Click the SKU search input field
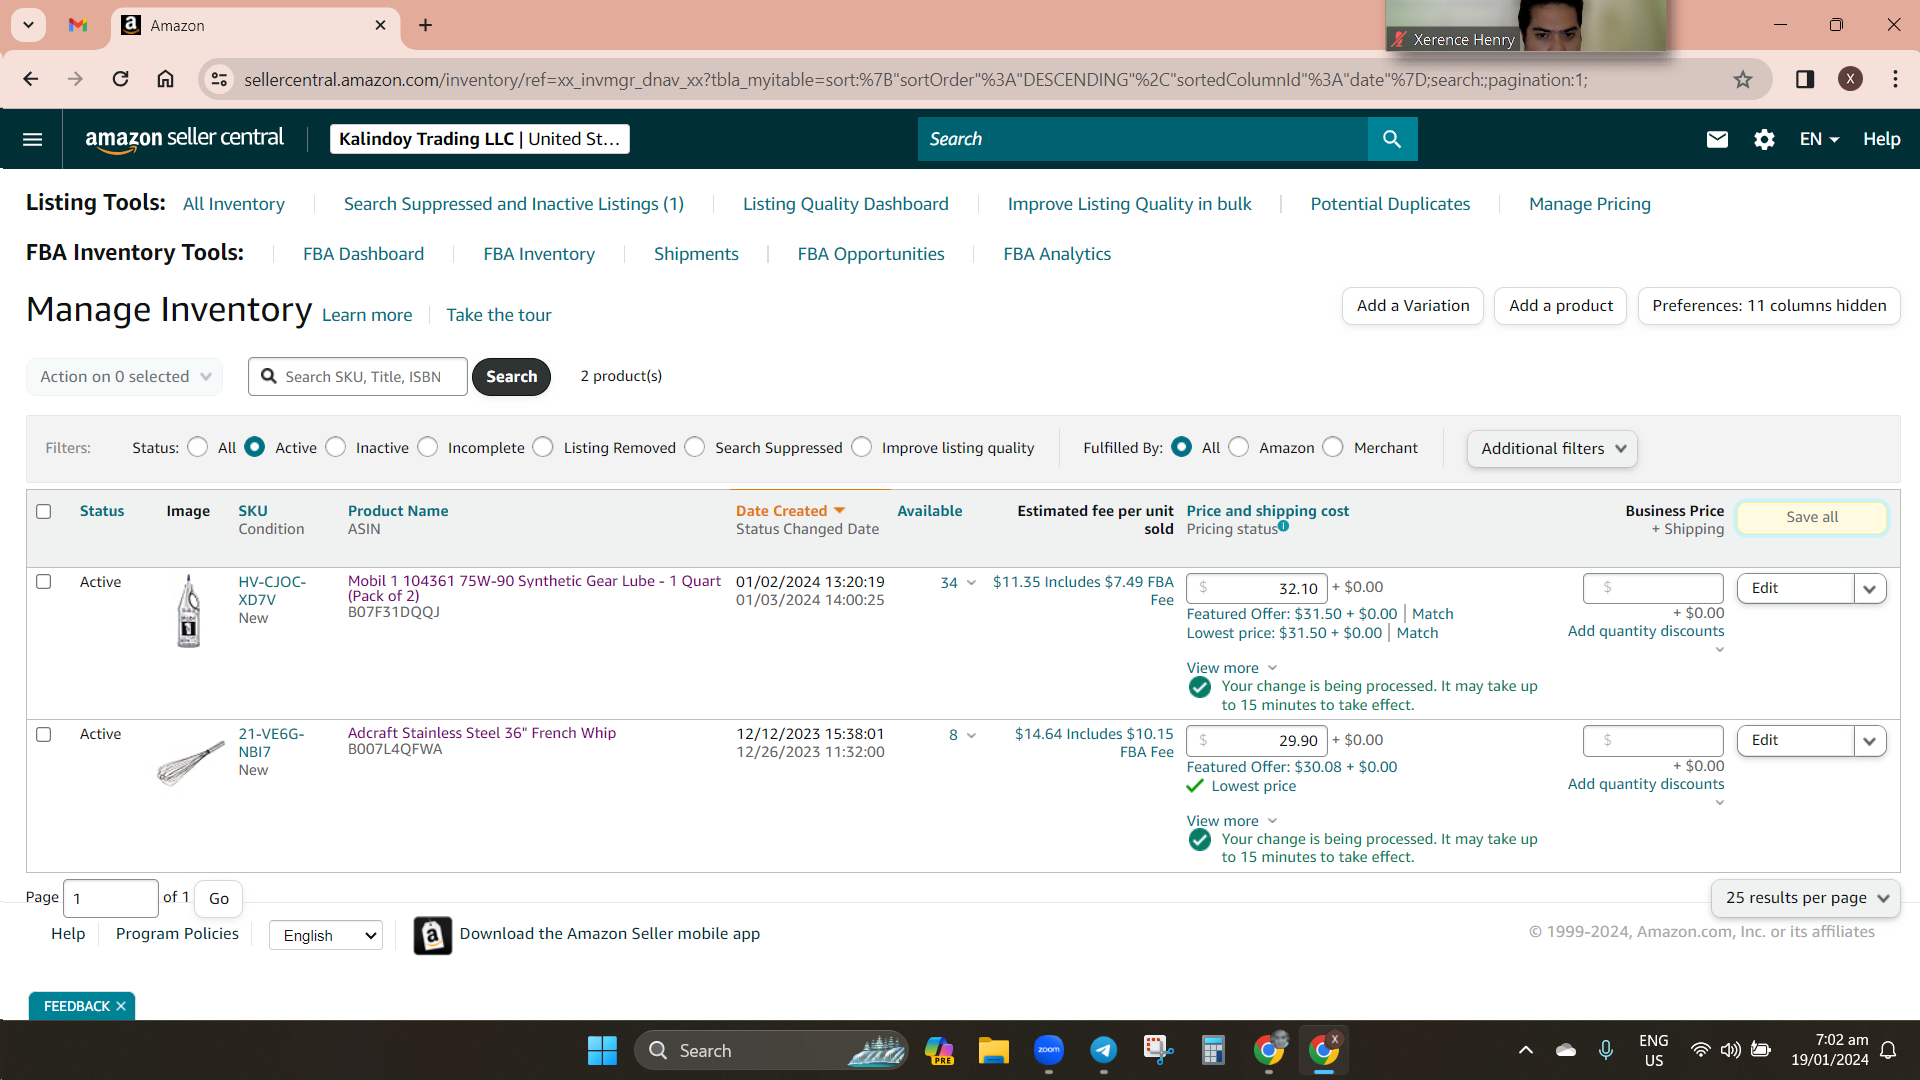The height and width of the screenshot is (1080, 1920). click(x=358, y=377)
